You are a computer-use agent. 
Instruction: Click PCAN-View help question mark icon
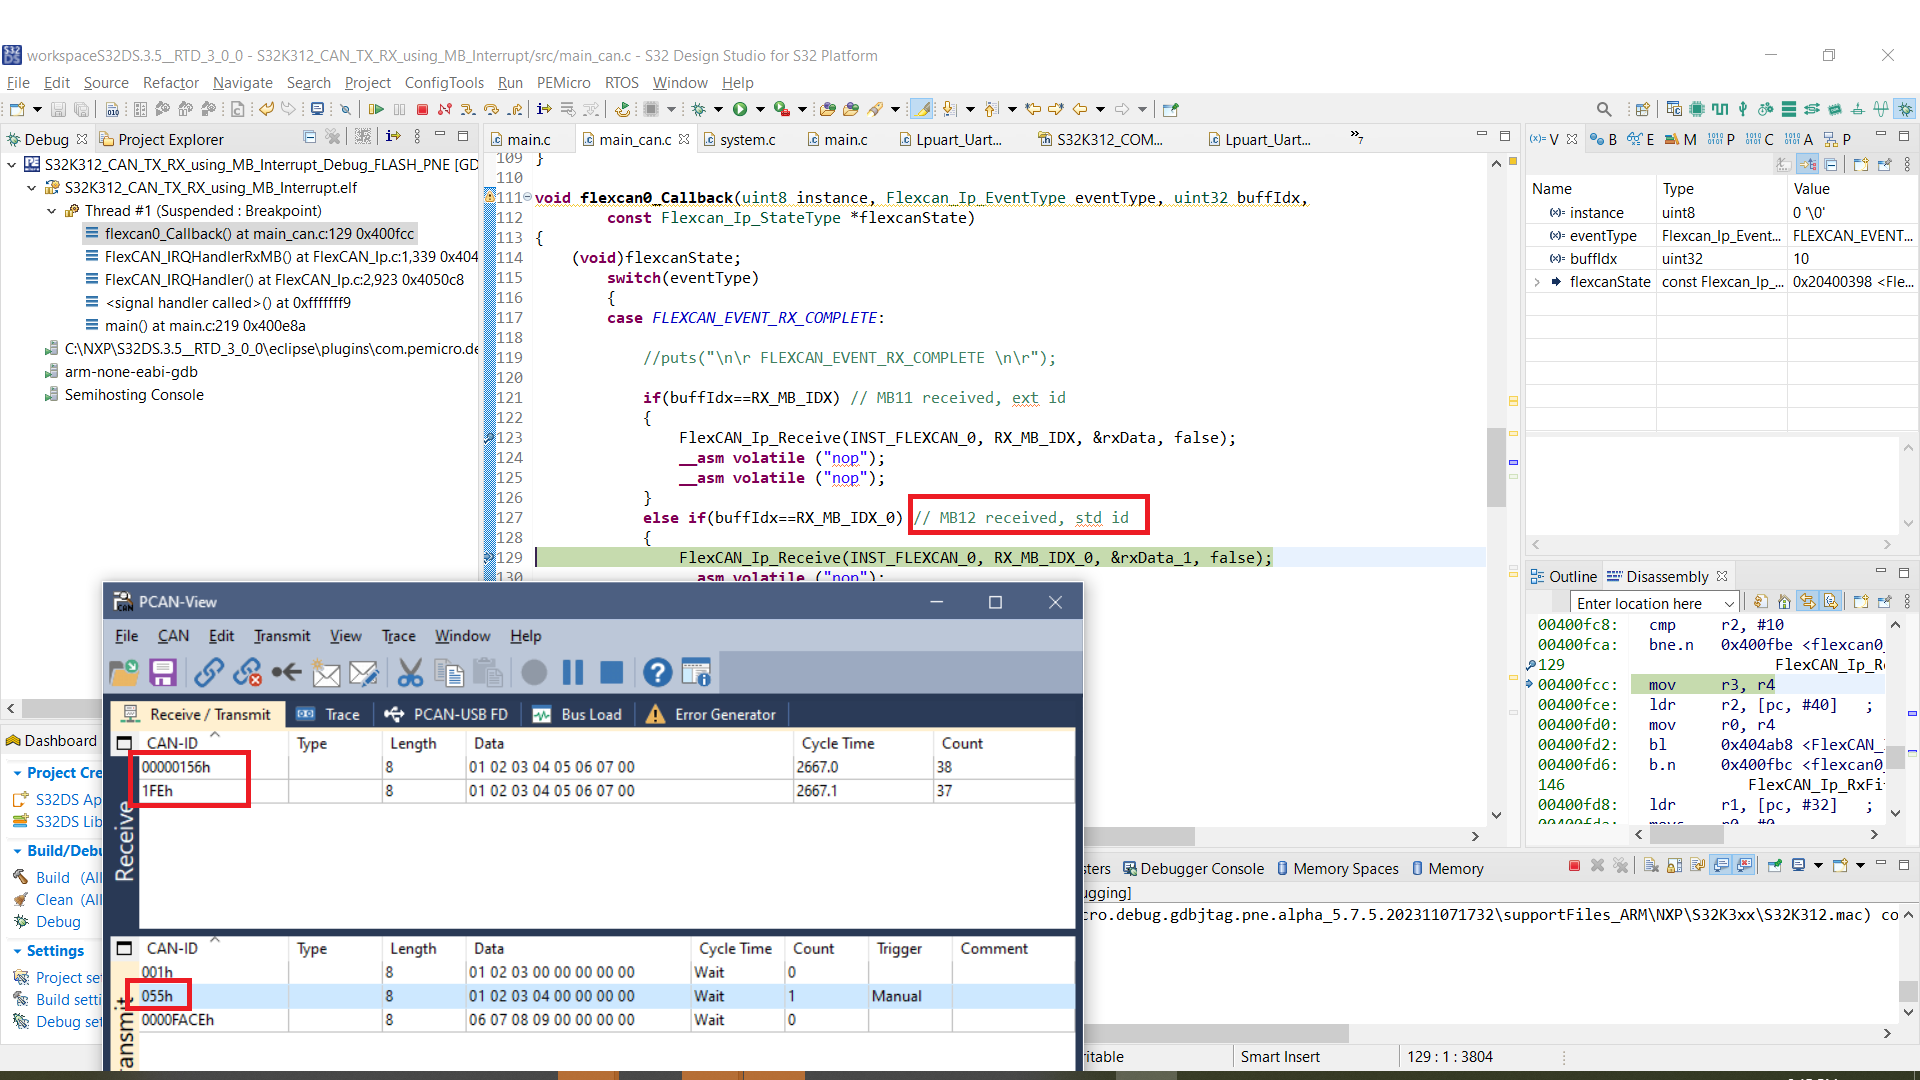point(657,673)
